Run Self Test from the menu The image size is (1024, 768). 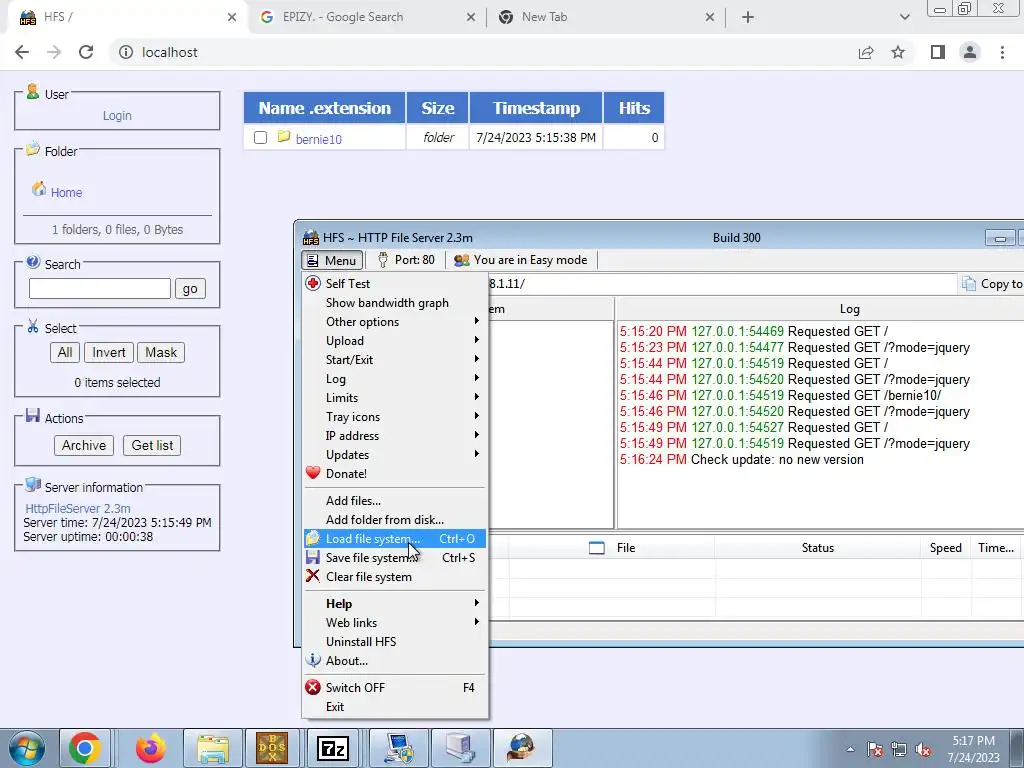tap(394, 283)
